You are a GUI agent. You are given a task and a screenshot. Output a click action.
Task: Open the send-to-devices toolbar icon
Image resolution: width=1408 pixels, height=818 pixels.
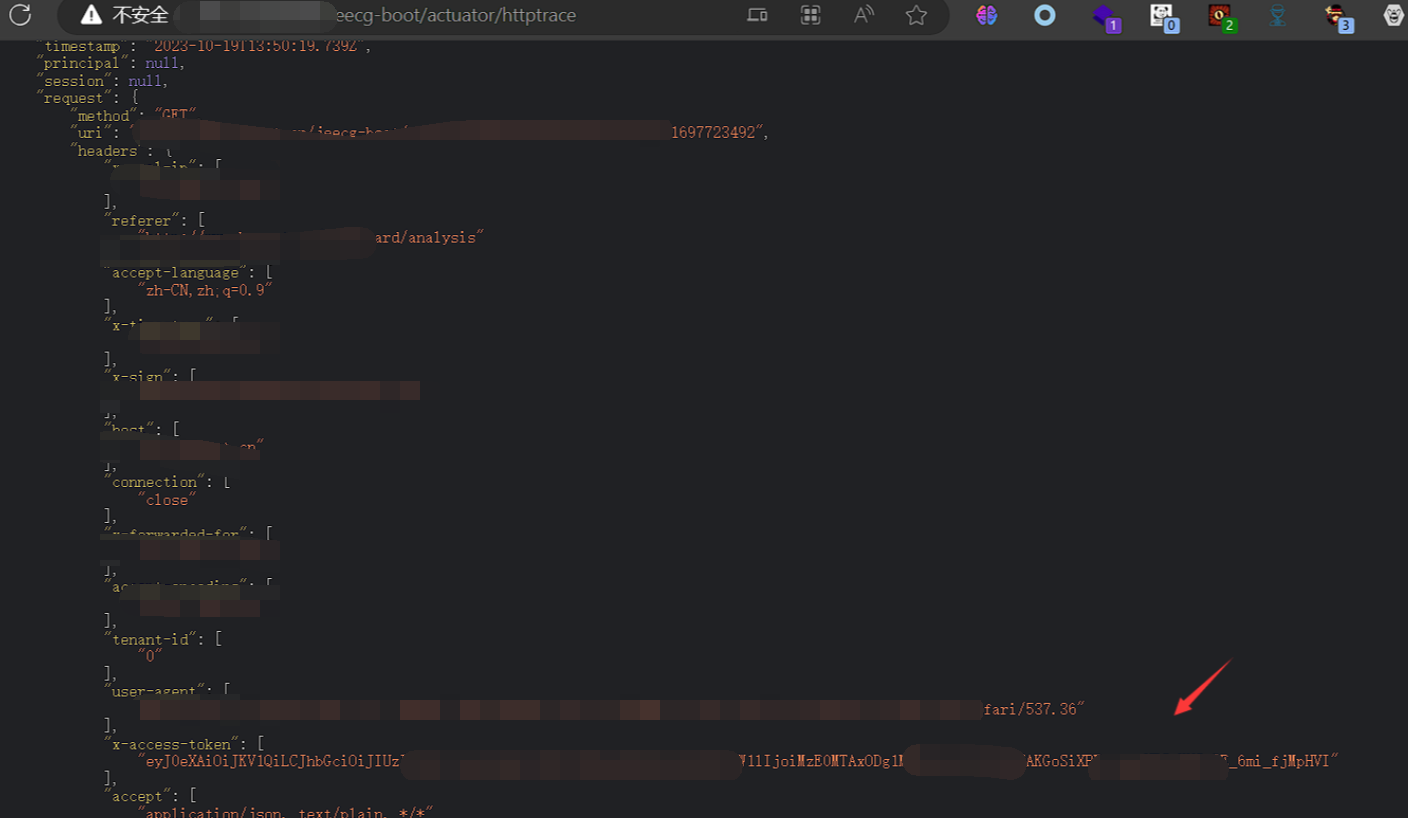tap(757, 16)
